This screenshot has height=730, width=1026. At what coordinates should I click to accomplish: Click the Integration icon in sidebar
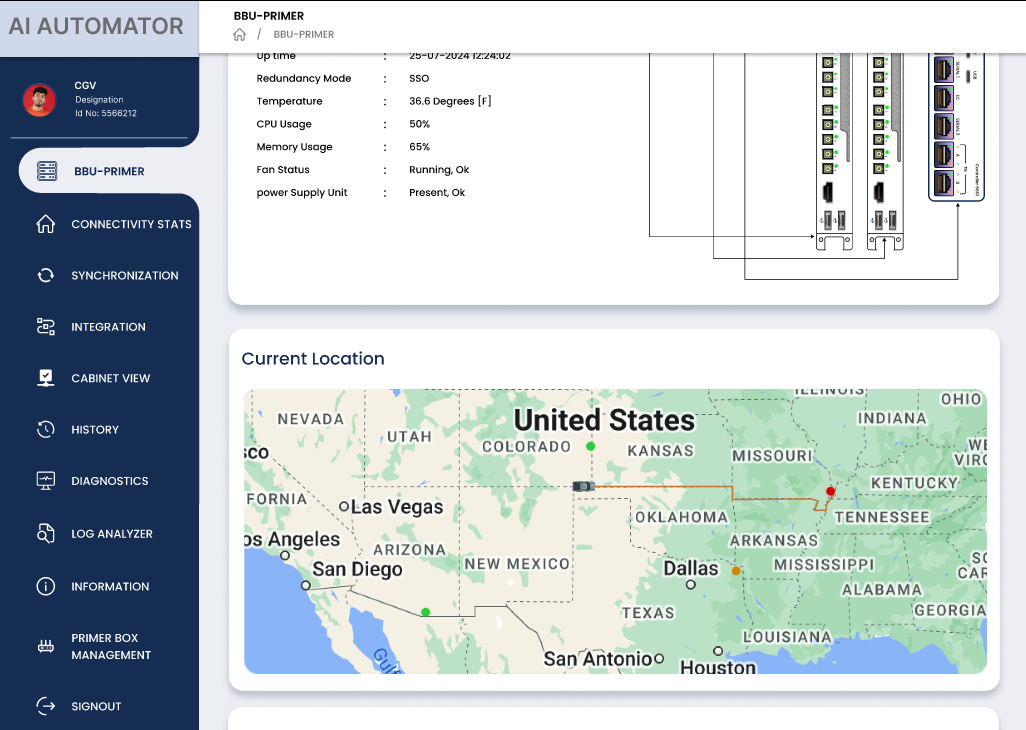click(45, 327)
